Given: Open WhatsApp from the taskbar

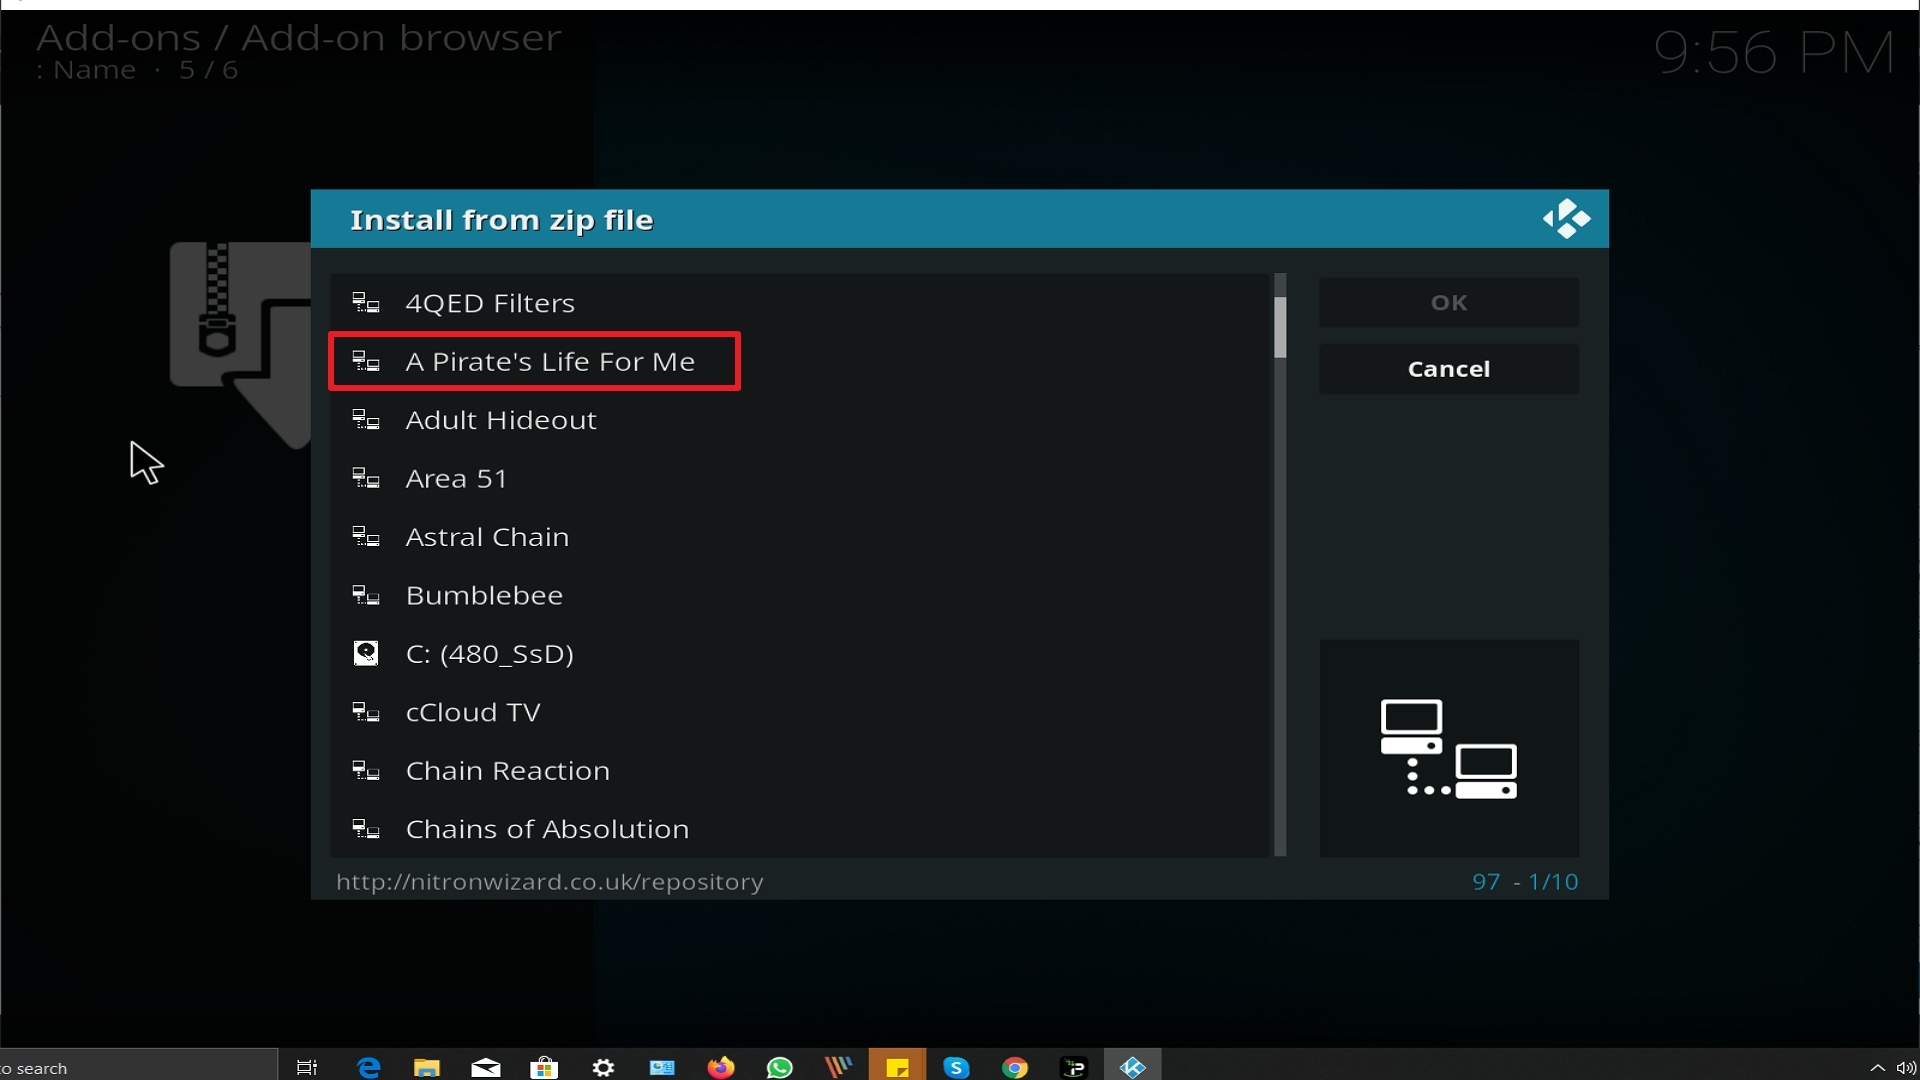Looking at the screenshot, I should (x=779, y=1067).
